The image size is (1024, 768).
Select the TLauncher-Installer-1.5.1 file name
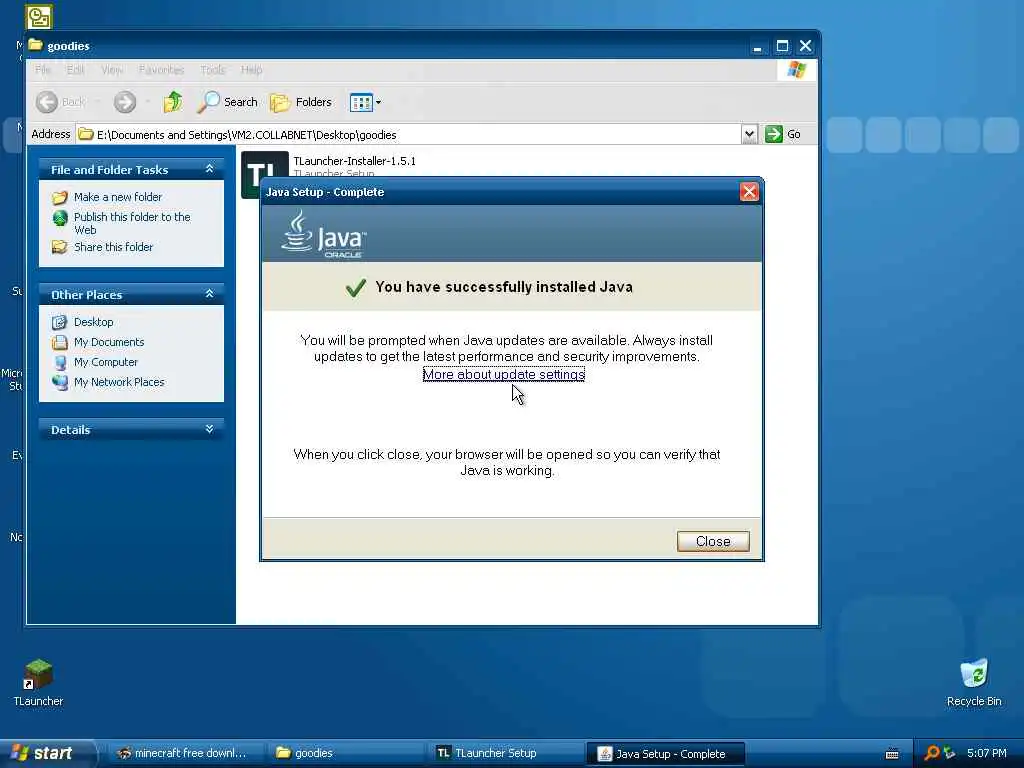point(355,161)
